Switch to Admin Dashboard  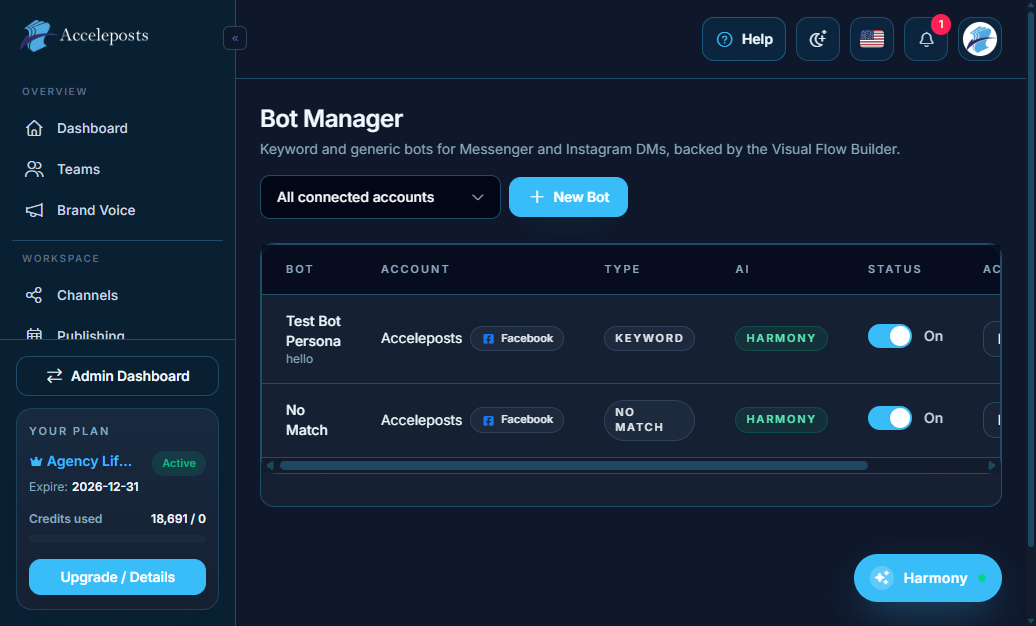[118, 376]
